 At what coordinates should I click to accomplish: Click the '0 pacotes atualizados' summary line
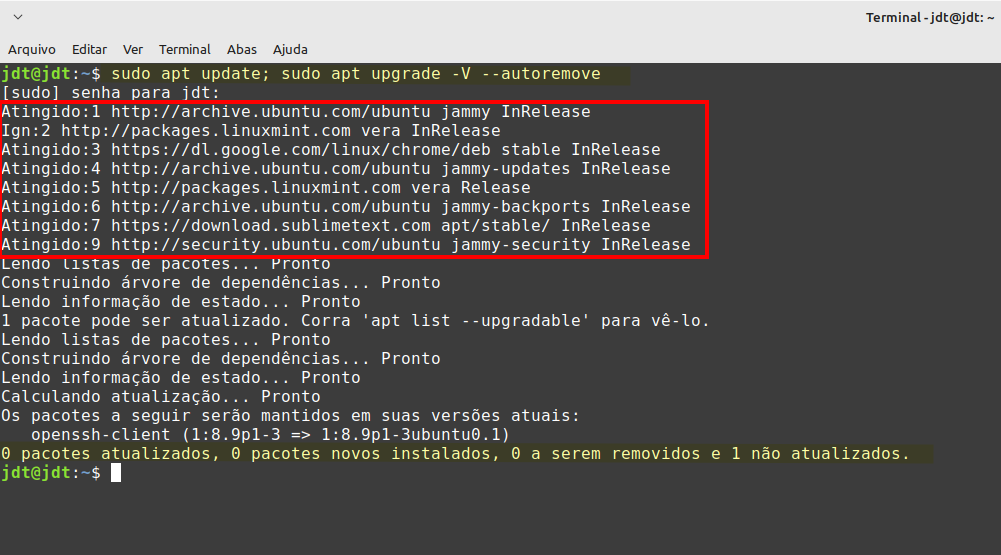coord(455,454)
